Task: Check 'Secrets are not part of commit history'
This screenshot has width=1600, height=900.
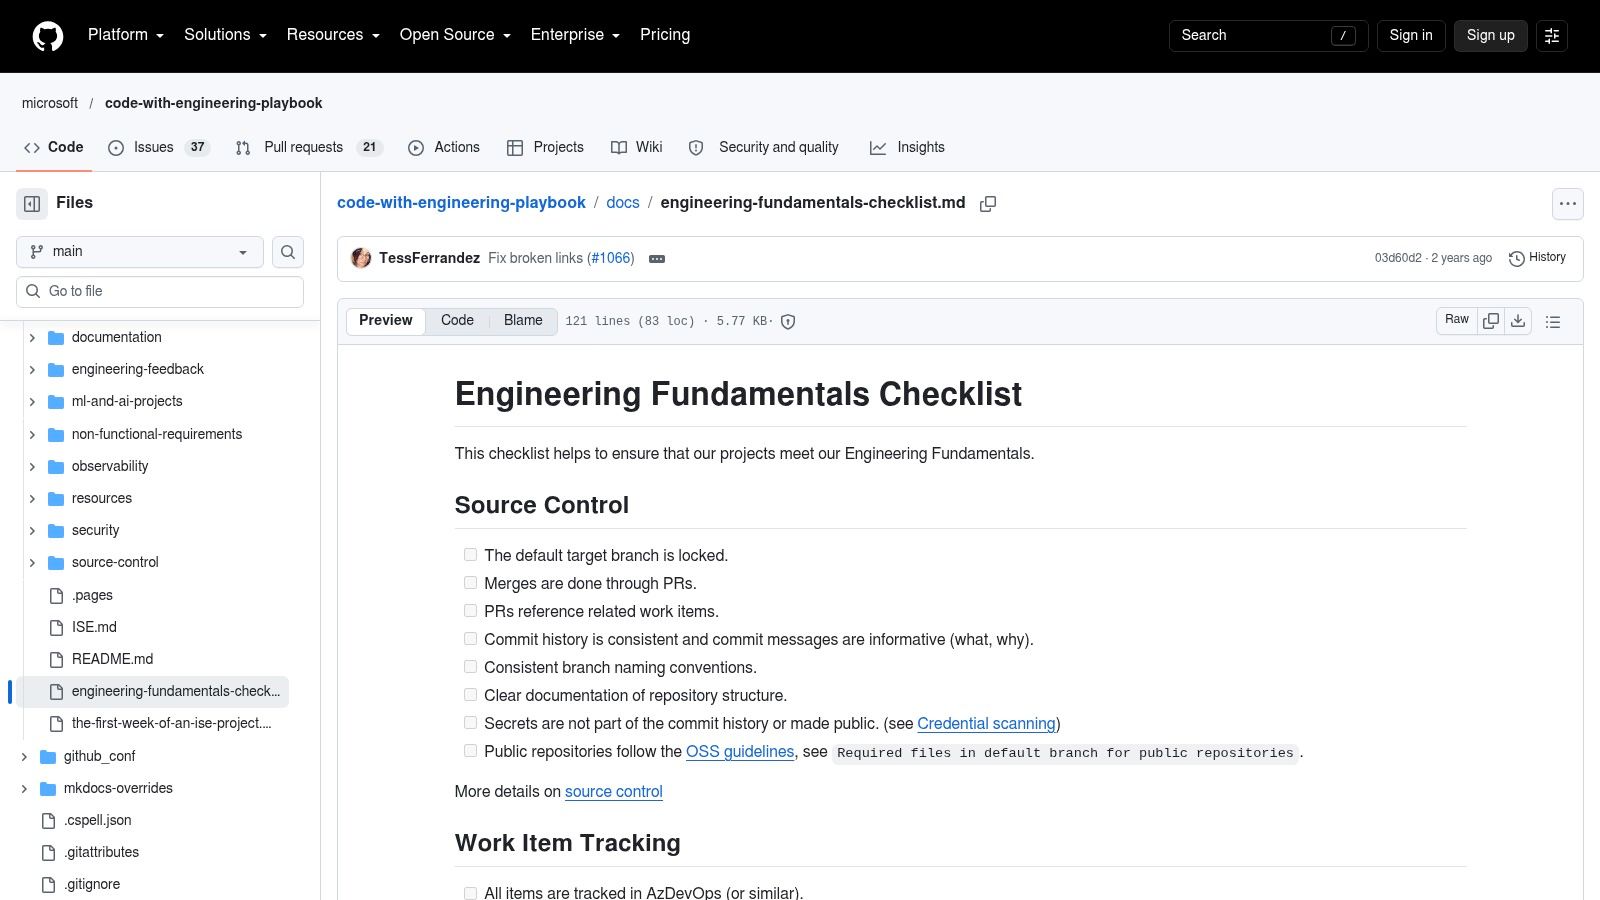Action: [x=470, y=722]
